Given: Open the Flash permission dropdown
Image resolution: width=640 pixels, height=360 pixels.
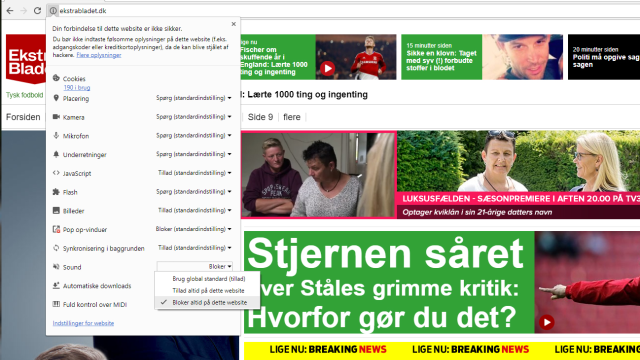Looking at the screenshot, I should point(193,192).
